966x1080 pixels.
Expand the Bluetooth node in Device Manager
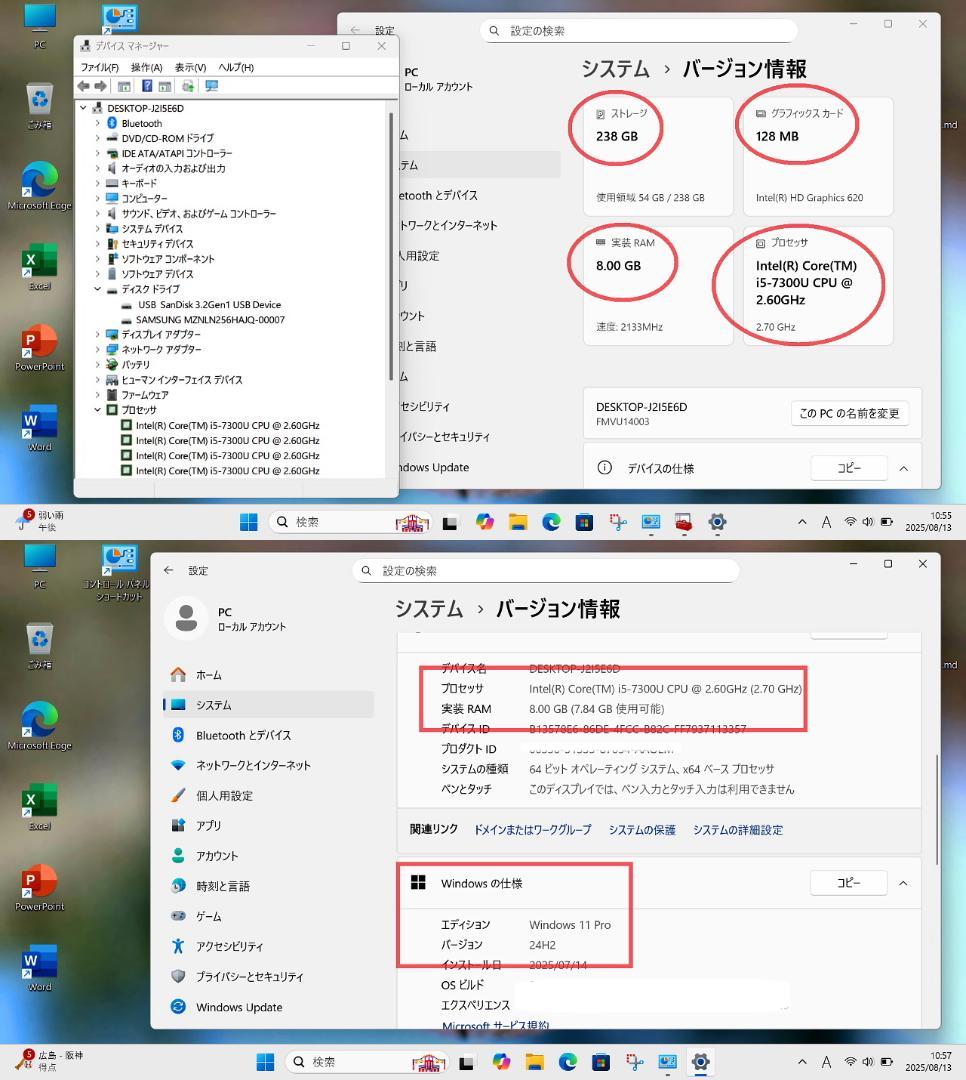[96, 123]
